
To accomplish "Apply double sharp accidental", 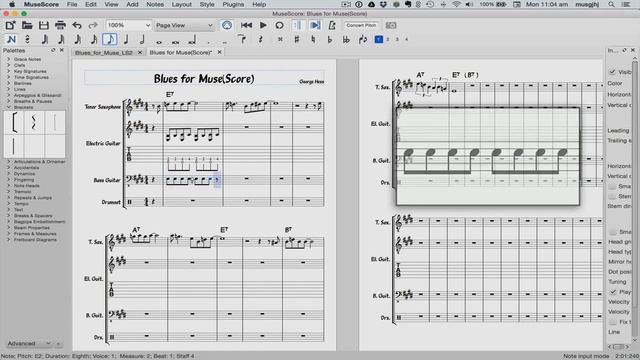I will click(x=280, y=40).
